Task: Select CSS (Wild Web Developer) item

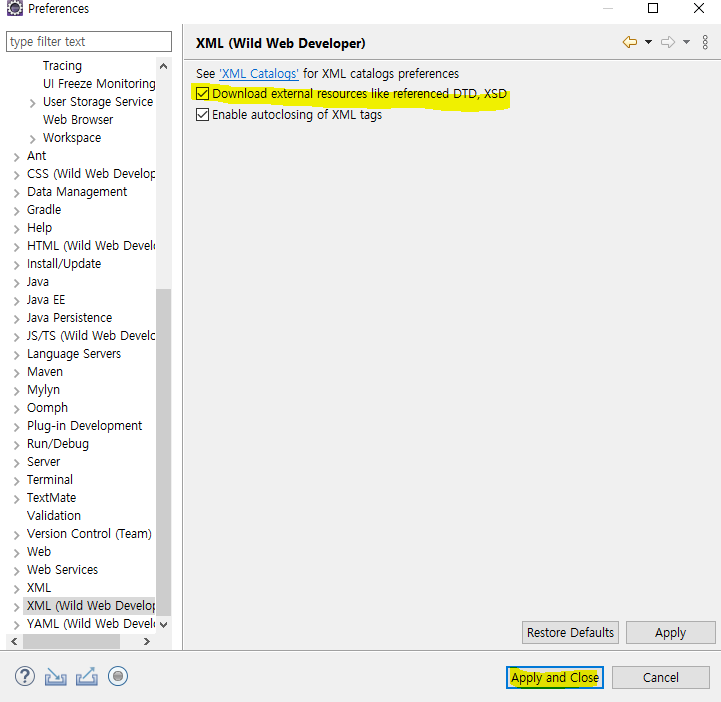Action: click(x=91, y=174)
